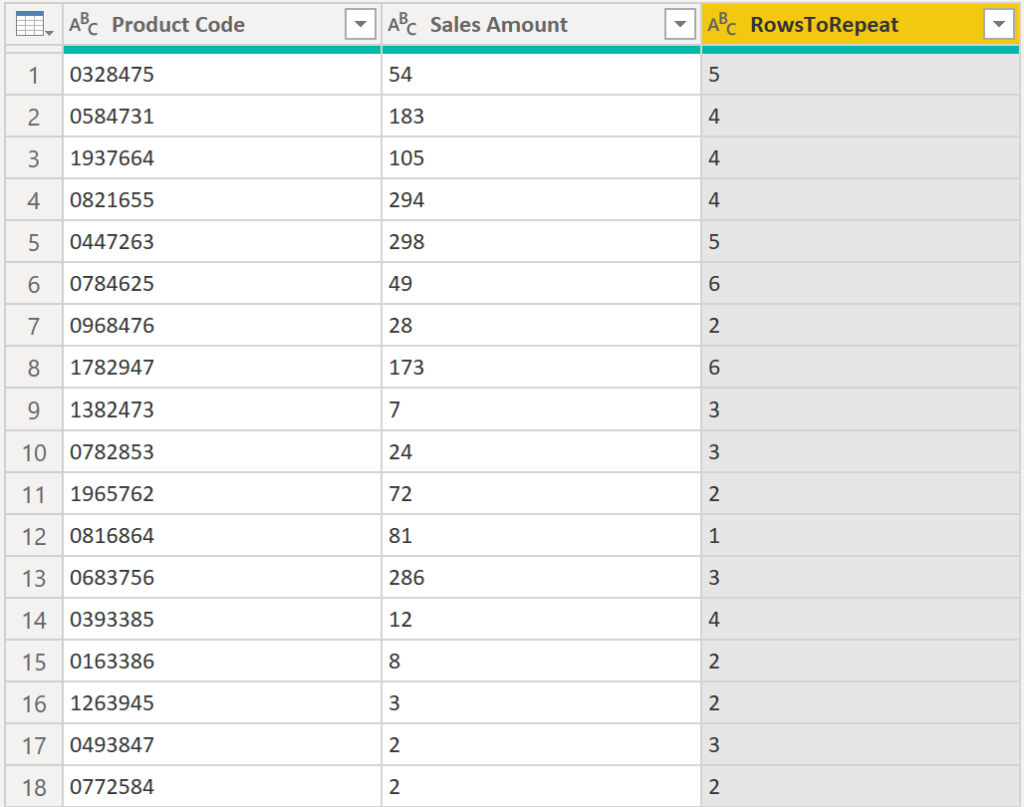Viewport: 1024px width, 807px height.
Task: Click sales amount 49
Action: tap(400, 283)
